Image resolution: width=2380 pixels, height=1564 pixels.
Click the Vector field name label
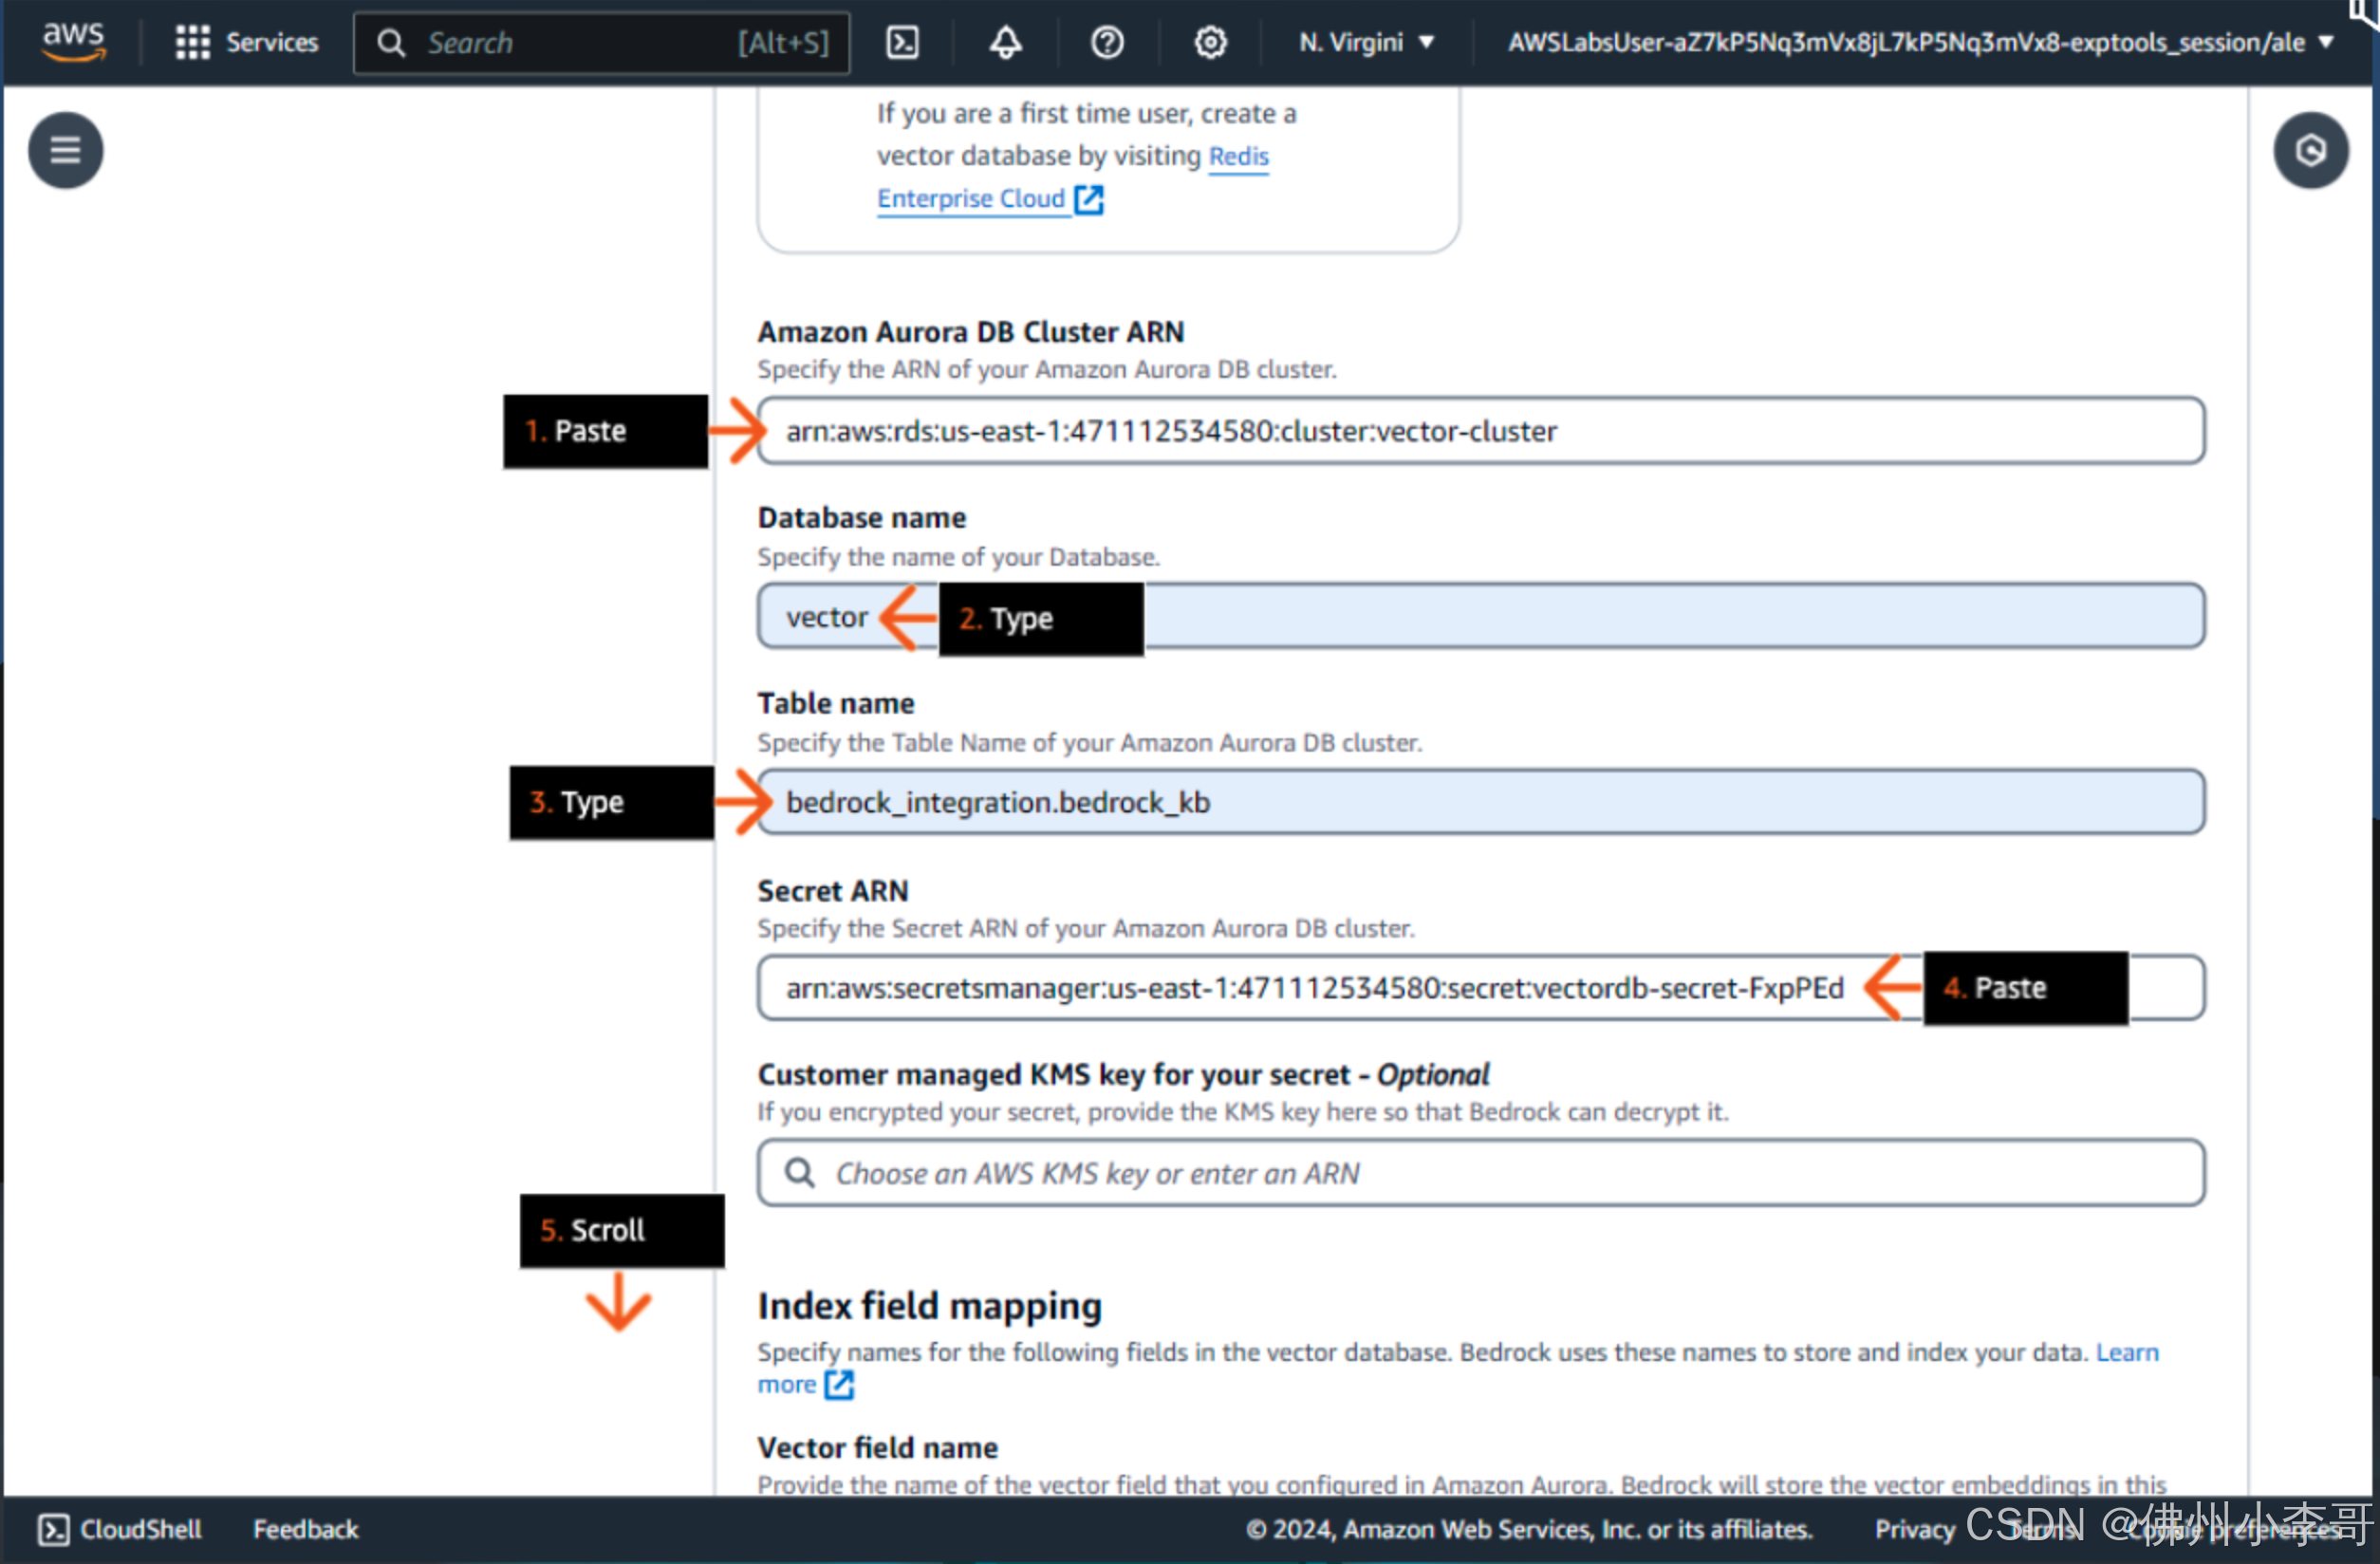click(877, 1447)
